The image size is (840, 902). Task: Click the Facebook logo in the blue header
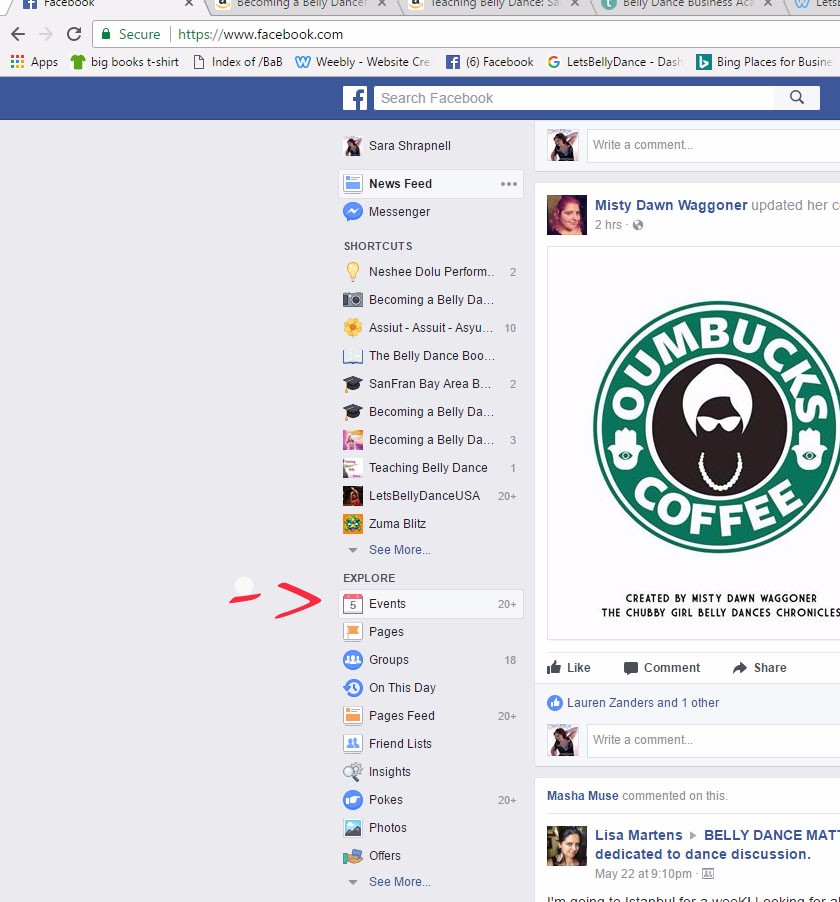tap(355, 98)
